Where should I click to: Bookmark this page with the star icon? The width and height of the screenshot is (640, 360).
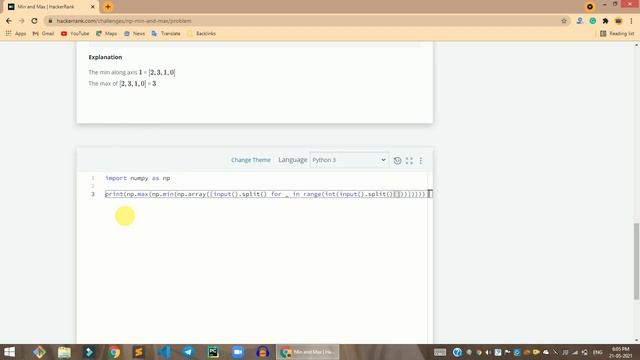click(564, 21)
